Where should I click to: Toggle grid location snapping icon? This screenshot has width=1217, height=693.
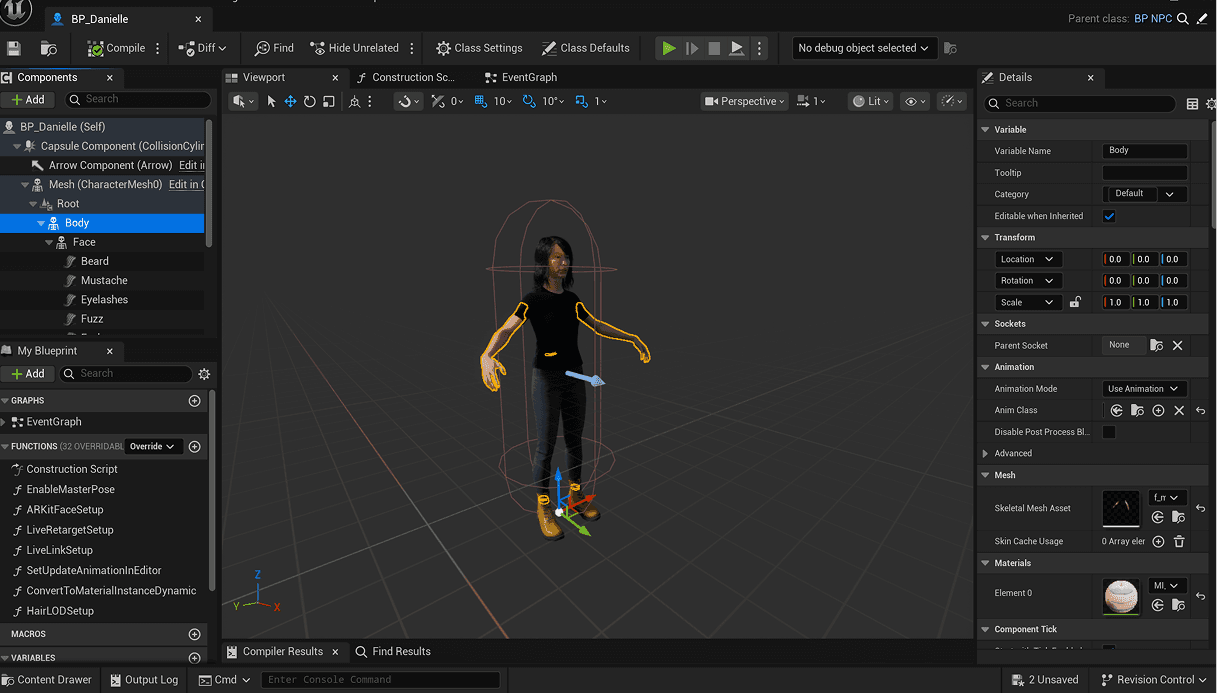tap(481, 101)
